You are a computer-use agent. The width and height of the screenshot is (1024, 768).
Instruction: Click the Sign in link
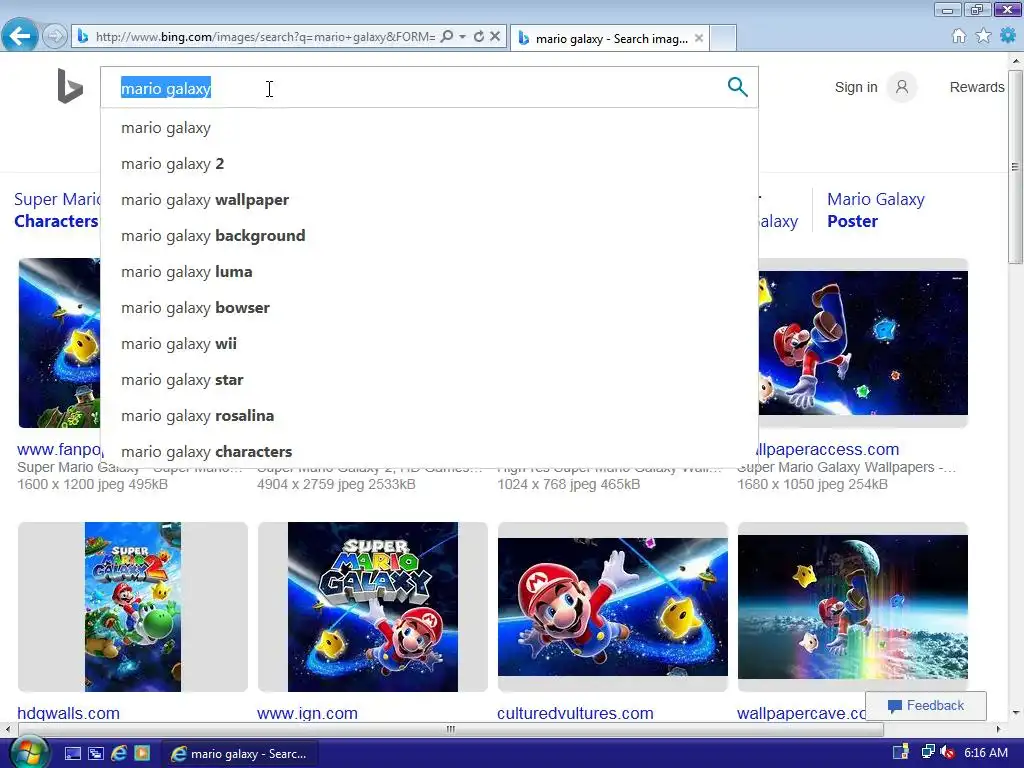(x=856, y=88)
